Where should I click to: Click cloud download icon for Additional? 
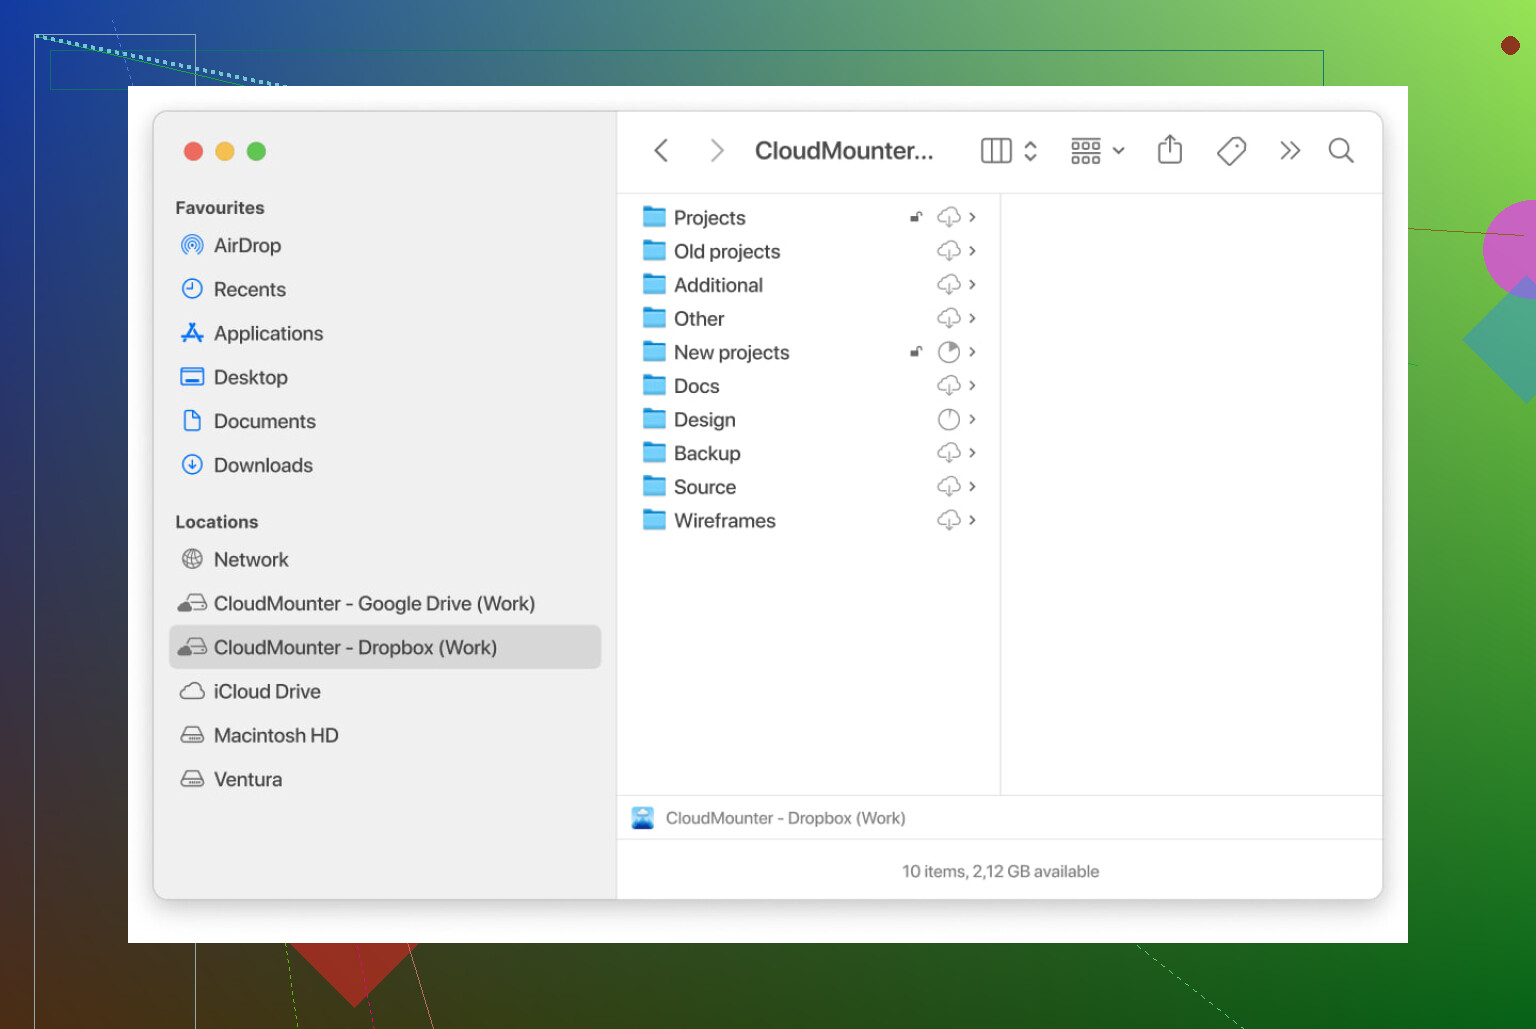click(949, 285)
